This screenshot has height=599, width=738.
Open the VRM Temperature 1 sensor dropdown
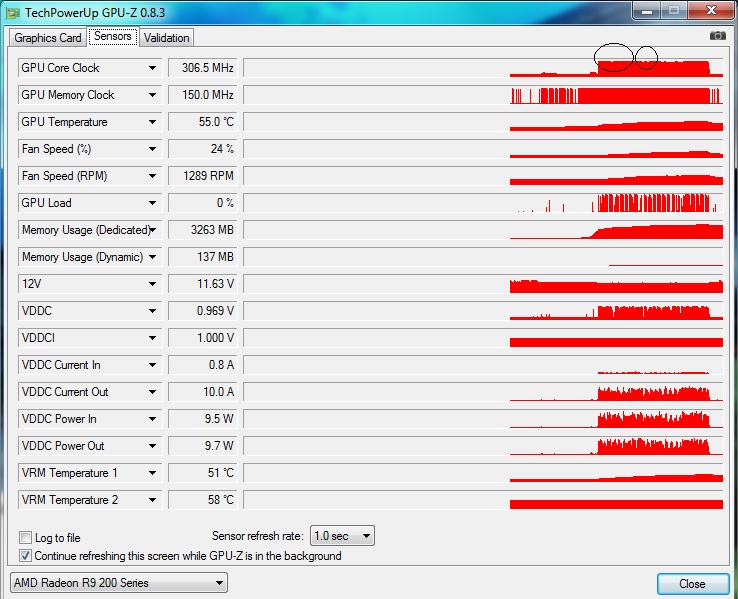[x=152, y=473]
